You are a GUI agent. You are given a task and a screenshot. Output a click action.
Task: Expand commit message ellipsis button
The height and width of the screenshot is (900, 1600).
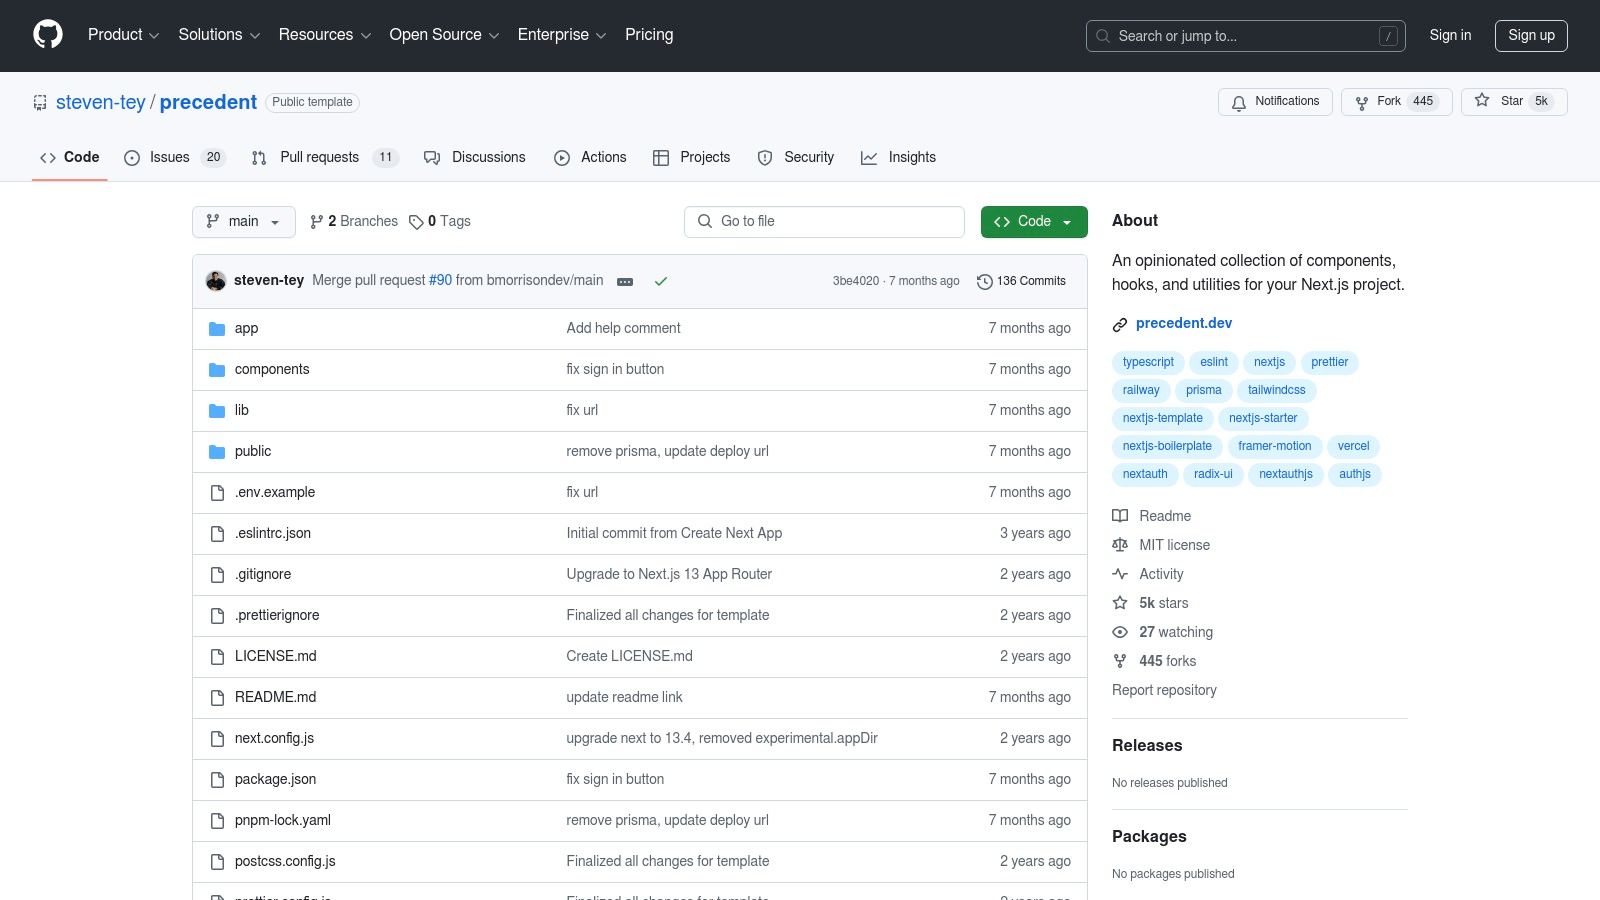(625, 282)
